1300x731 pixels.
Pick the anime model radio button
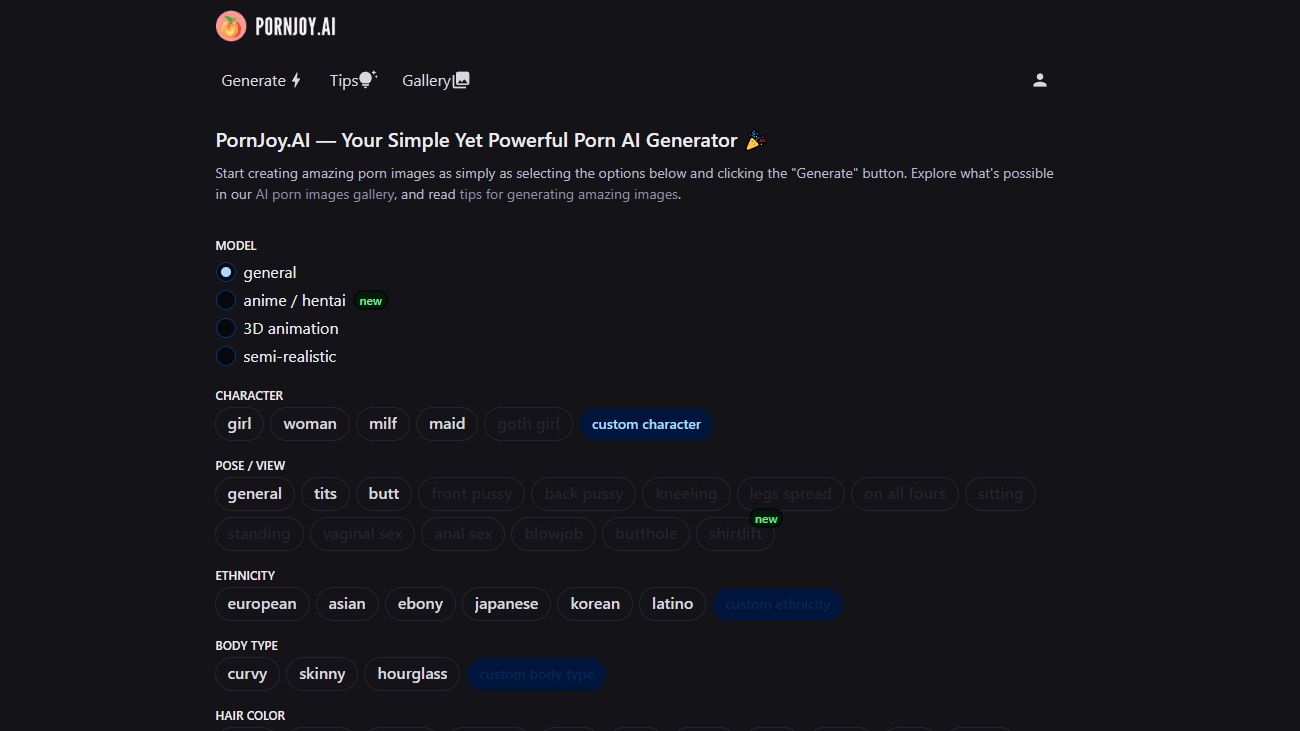(x=226, y=300)
